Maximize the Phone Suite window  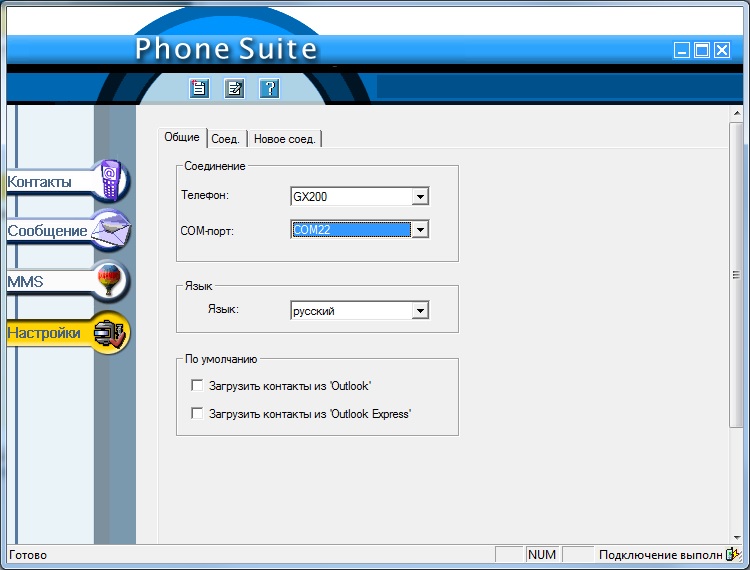click(702, 50)
